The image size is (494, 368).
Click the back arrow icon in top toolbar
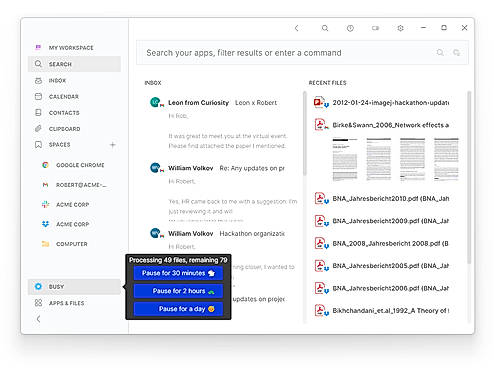pos(297,28)
